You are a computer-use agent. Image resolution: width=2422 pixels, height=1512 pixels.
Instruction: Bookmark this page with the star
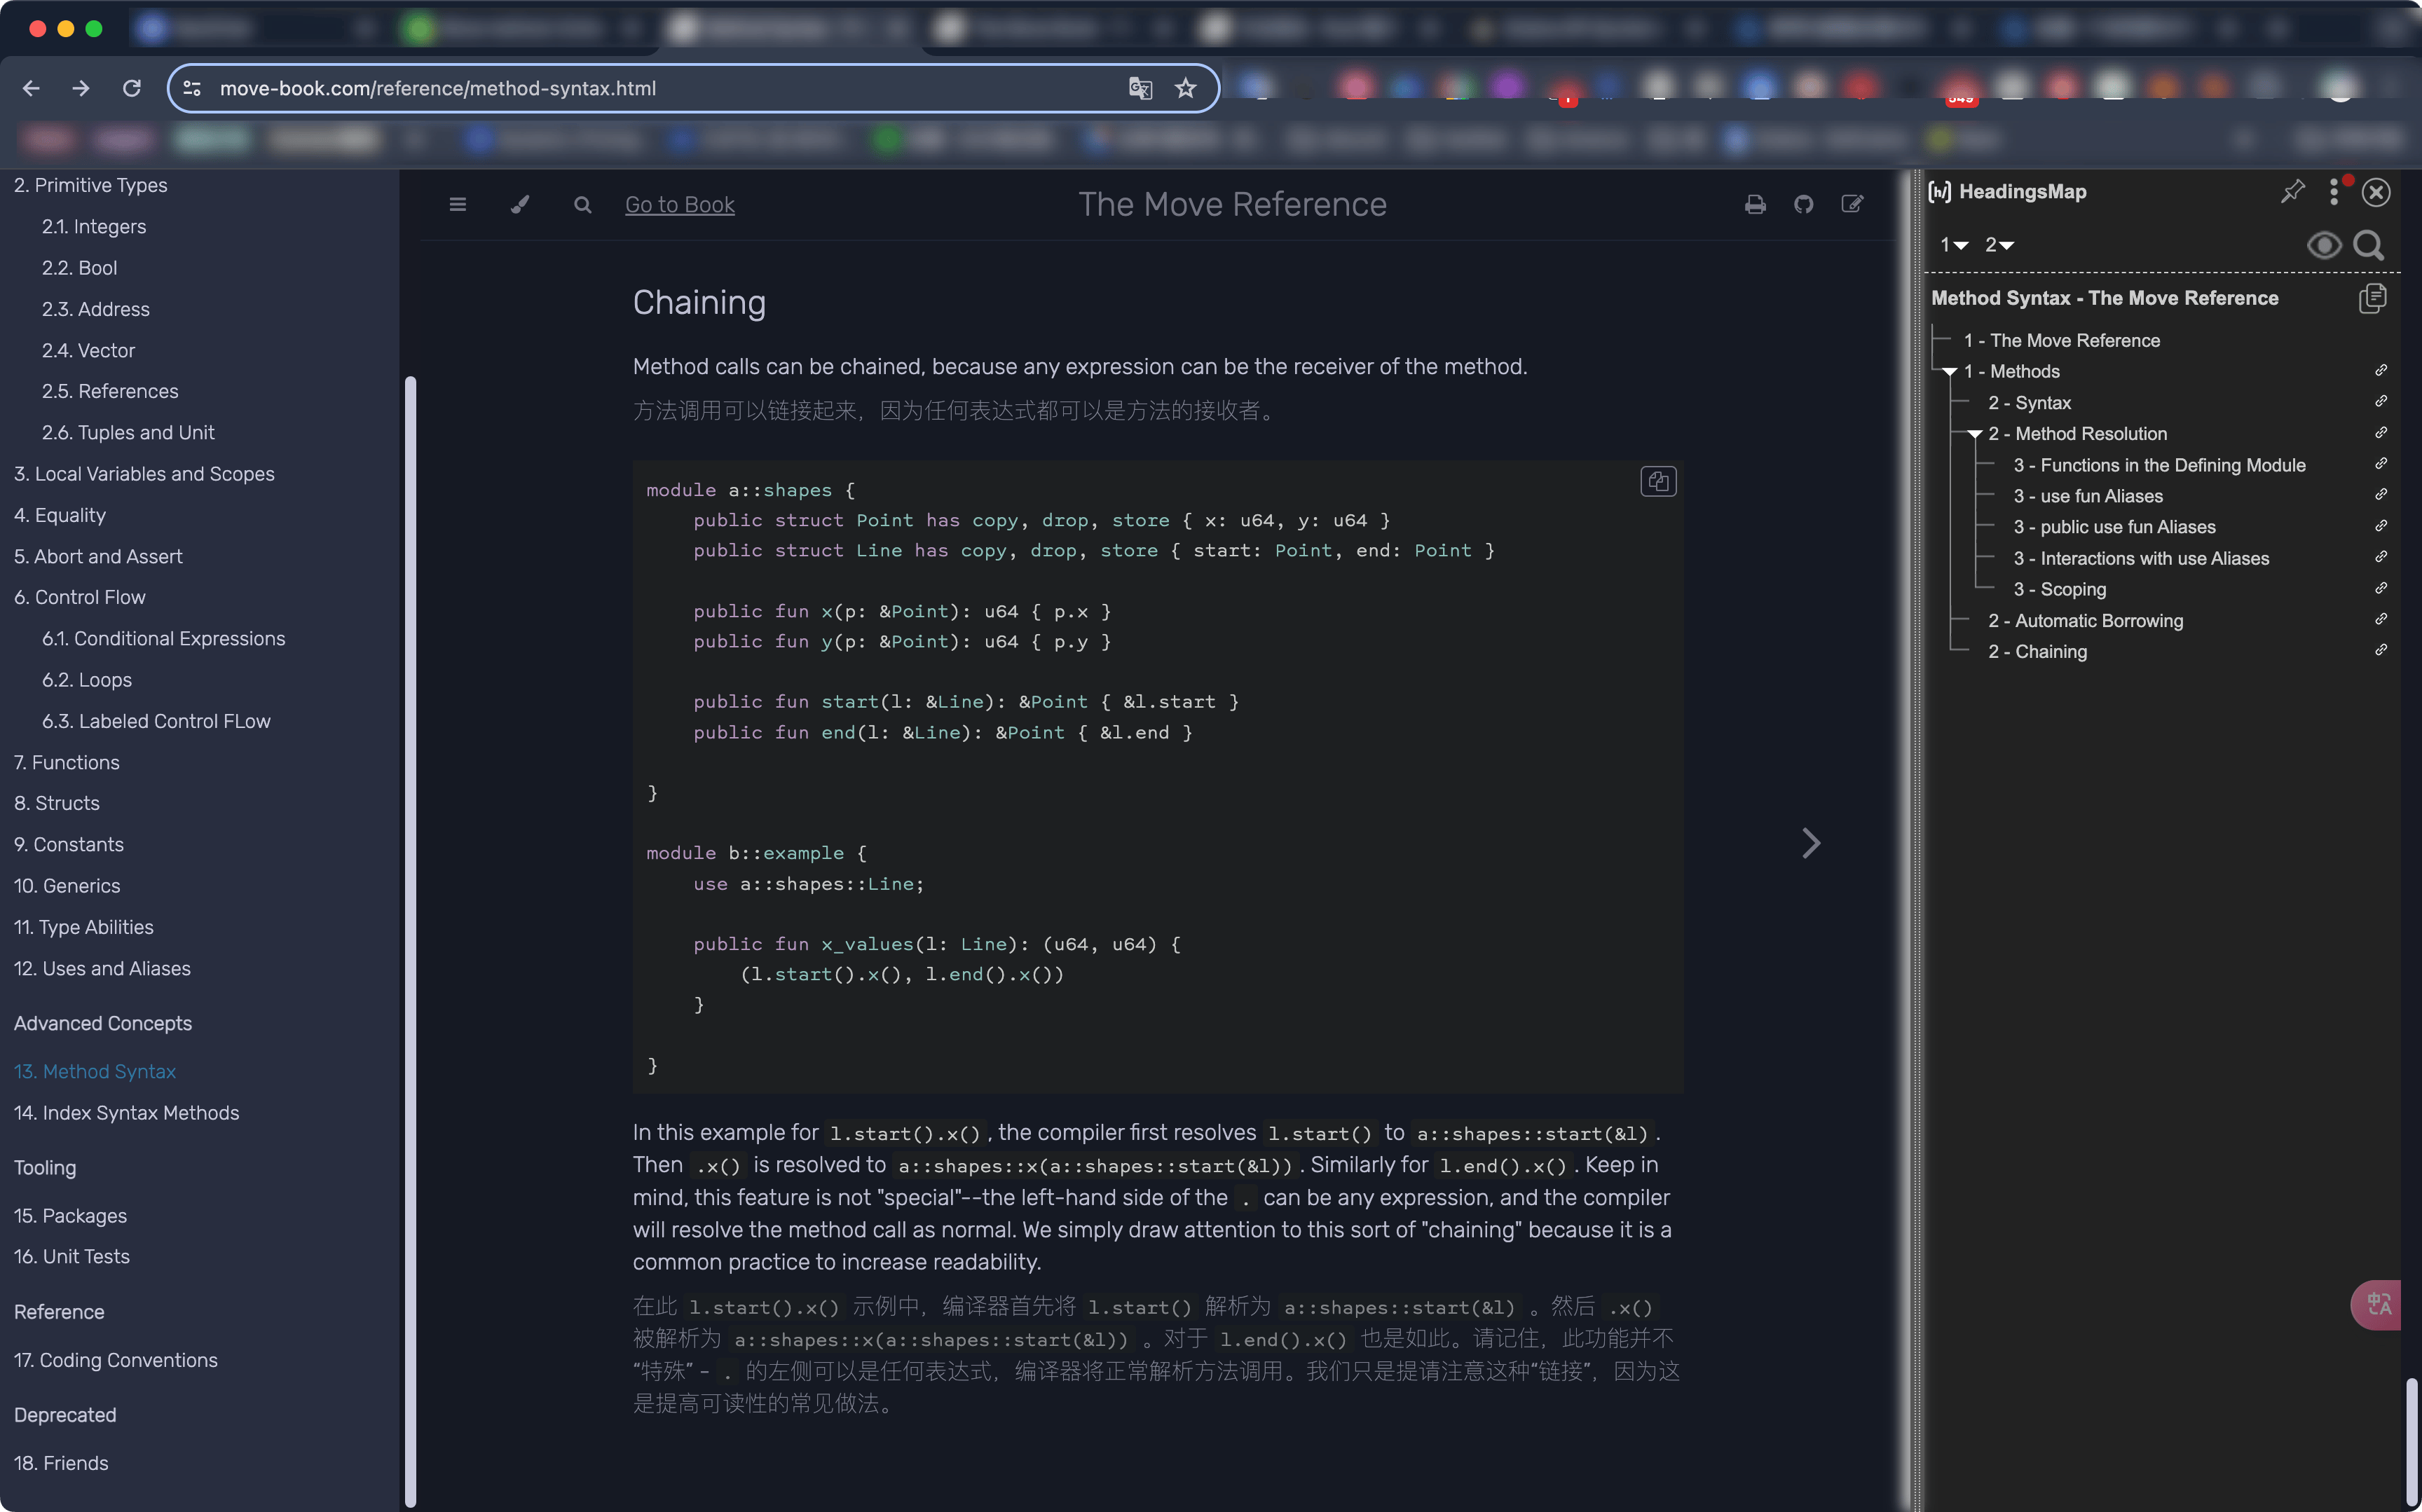(x=1186, y=88)
